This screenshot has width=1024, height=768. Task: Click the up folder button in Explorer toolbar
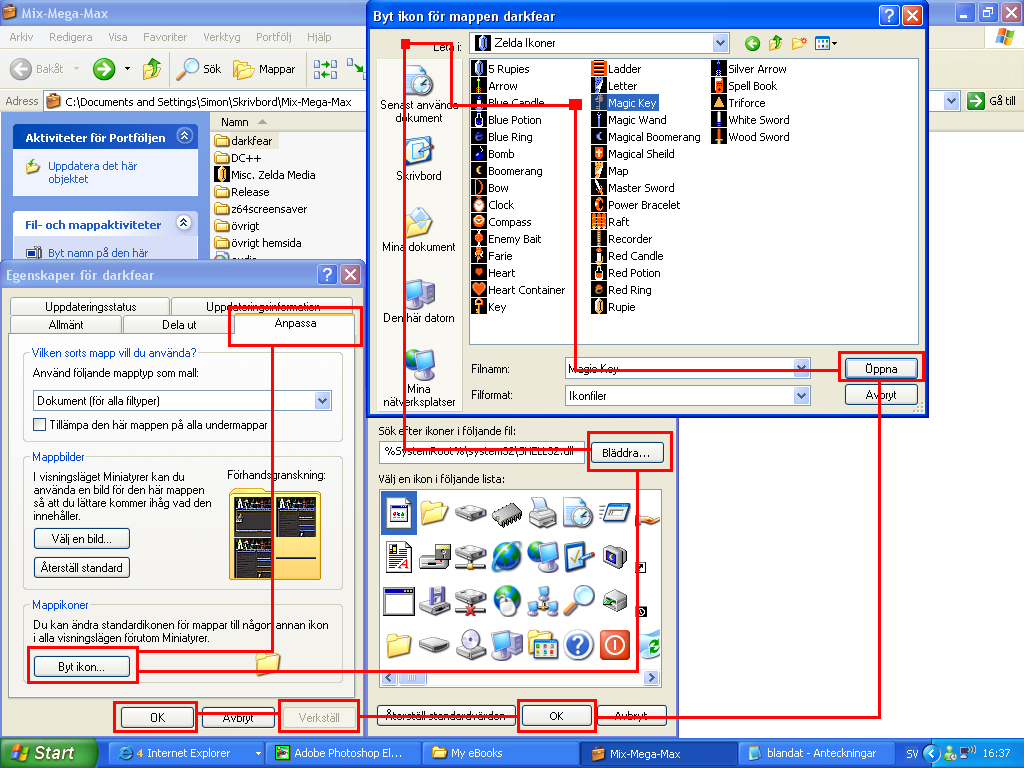(152, 69)
